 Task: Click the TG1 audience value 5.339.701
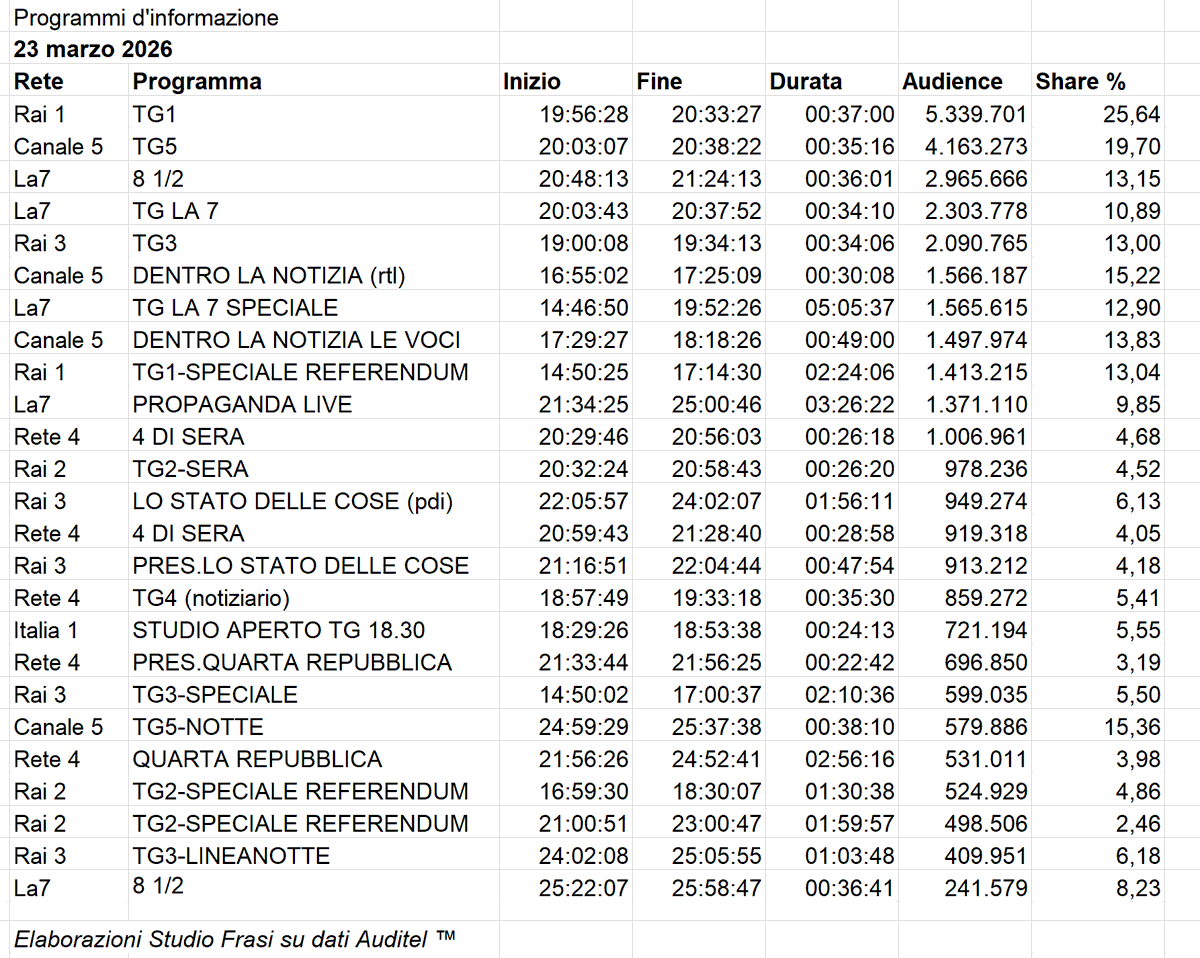976,114
